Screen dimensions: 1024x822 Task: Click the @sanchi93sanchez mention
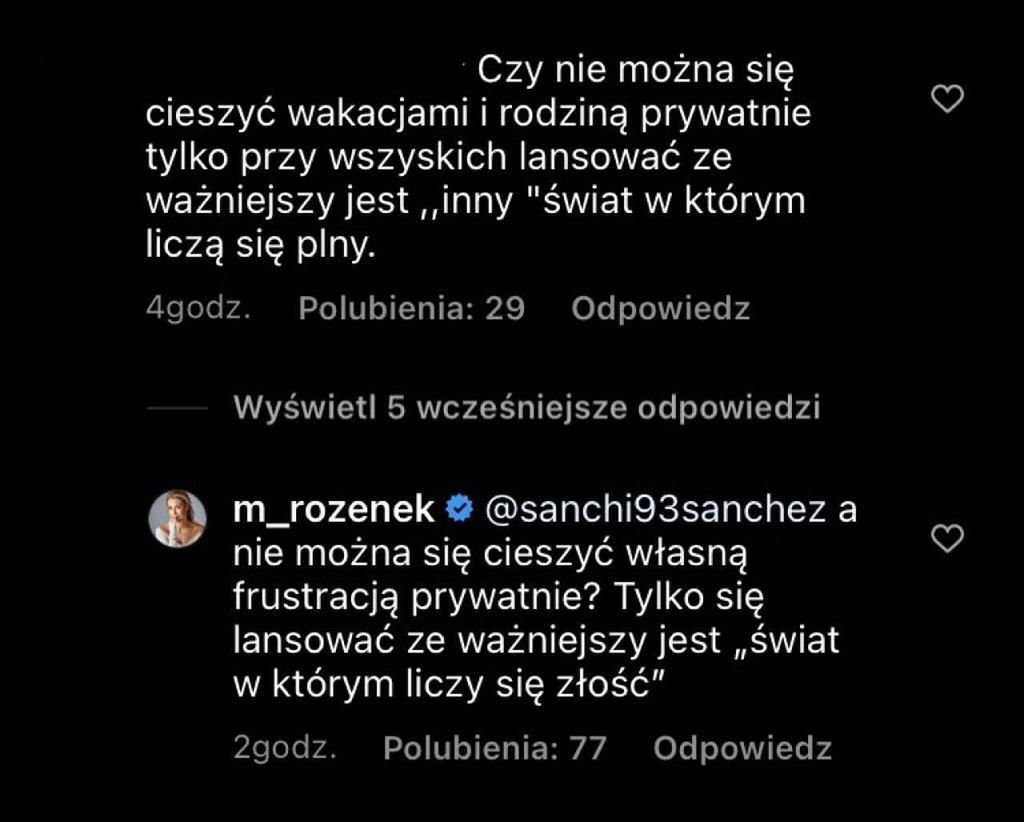coord(655,510)
